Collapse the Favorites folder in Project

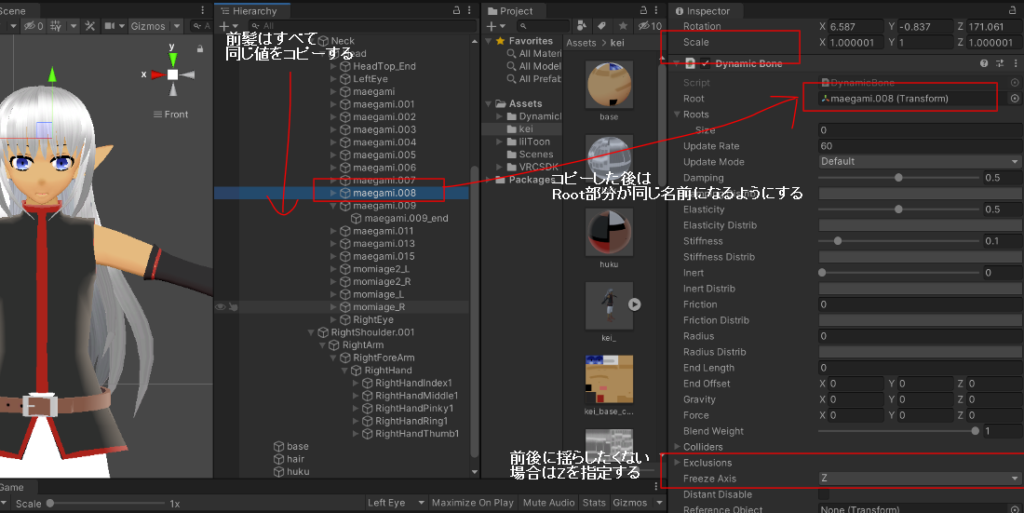489,41
